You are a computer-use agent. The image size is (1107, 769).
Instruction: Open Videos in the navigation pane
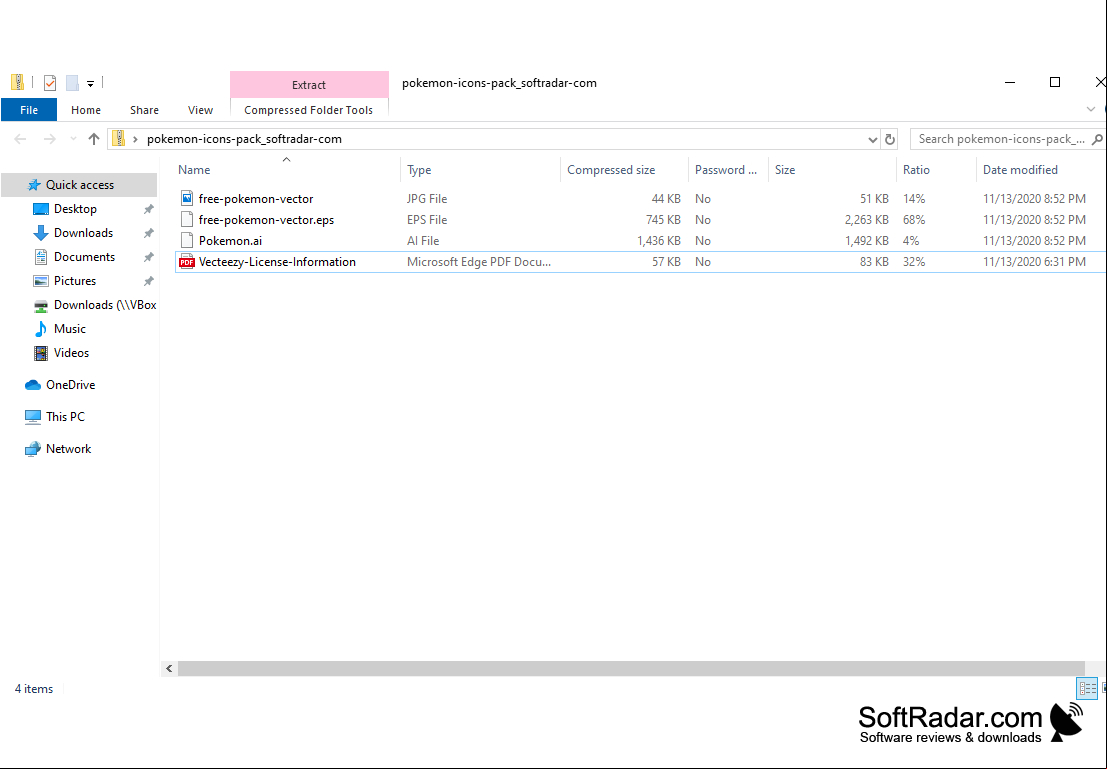click(71, 353)
